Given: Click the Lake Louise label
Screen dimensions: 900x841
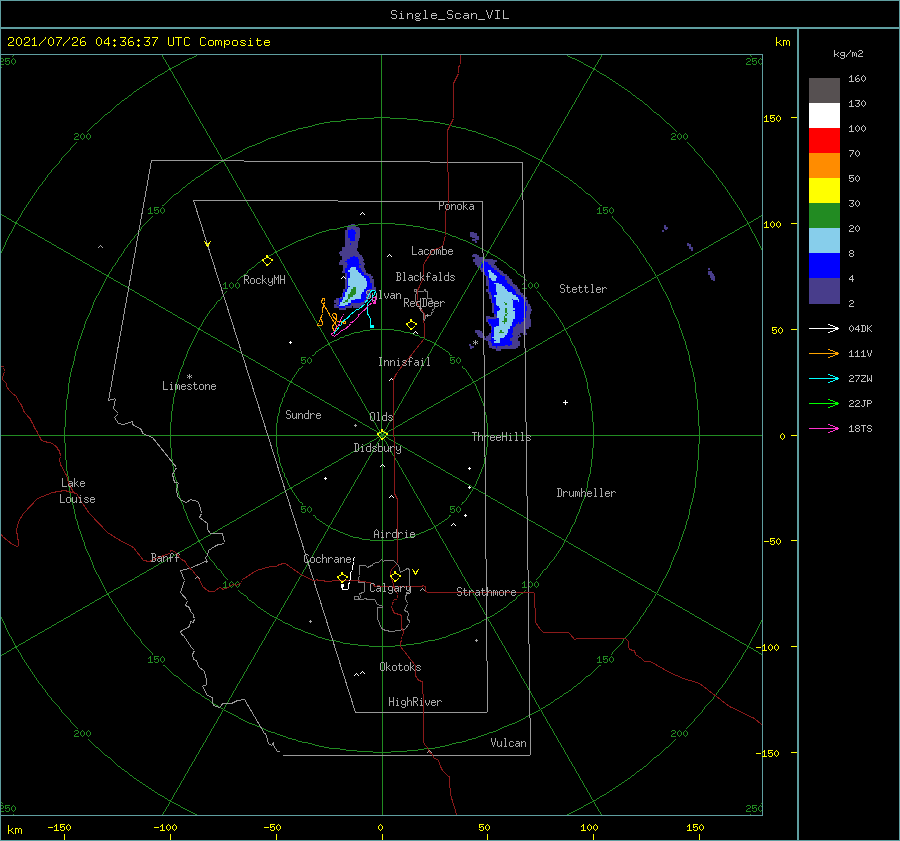Looking at the screenshot, I should 77,491.
